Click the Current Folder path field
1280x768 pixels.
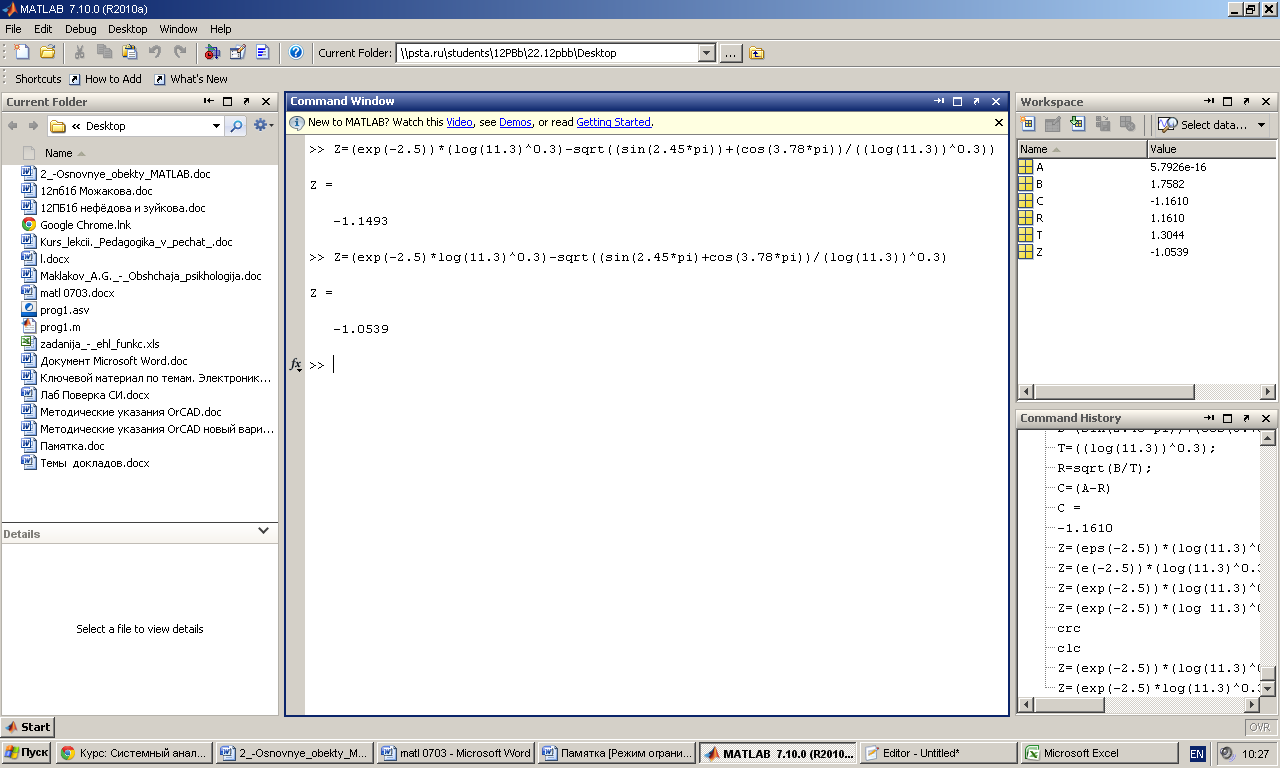tap(547, 53)
